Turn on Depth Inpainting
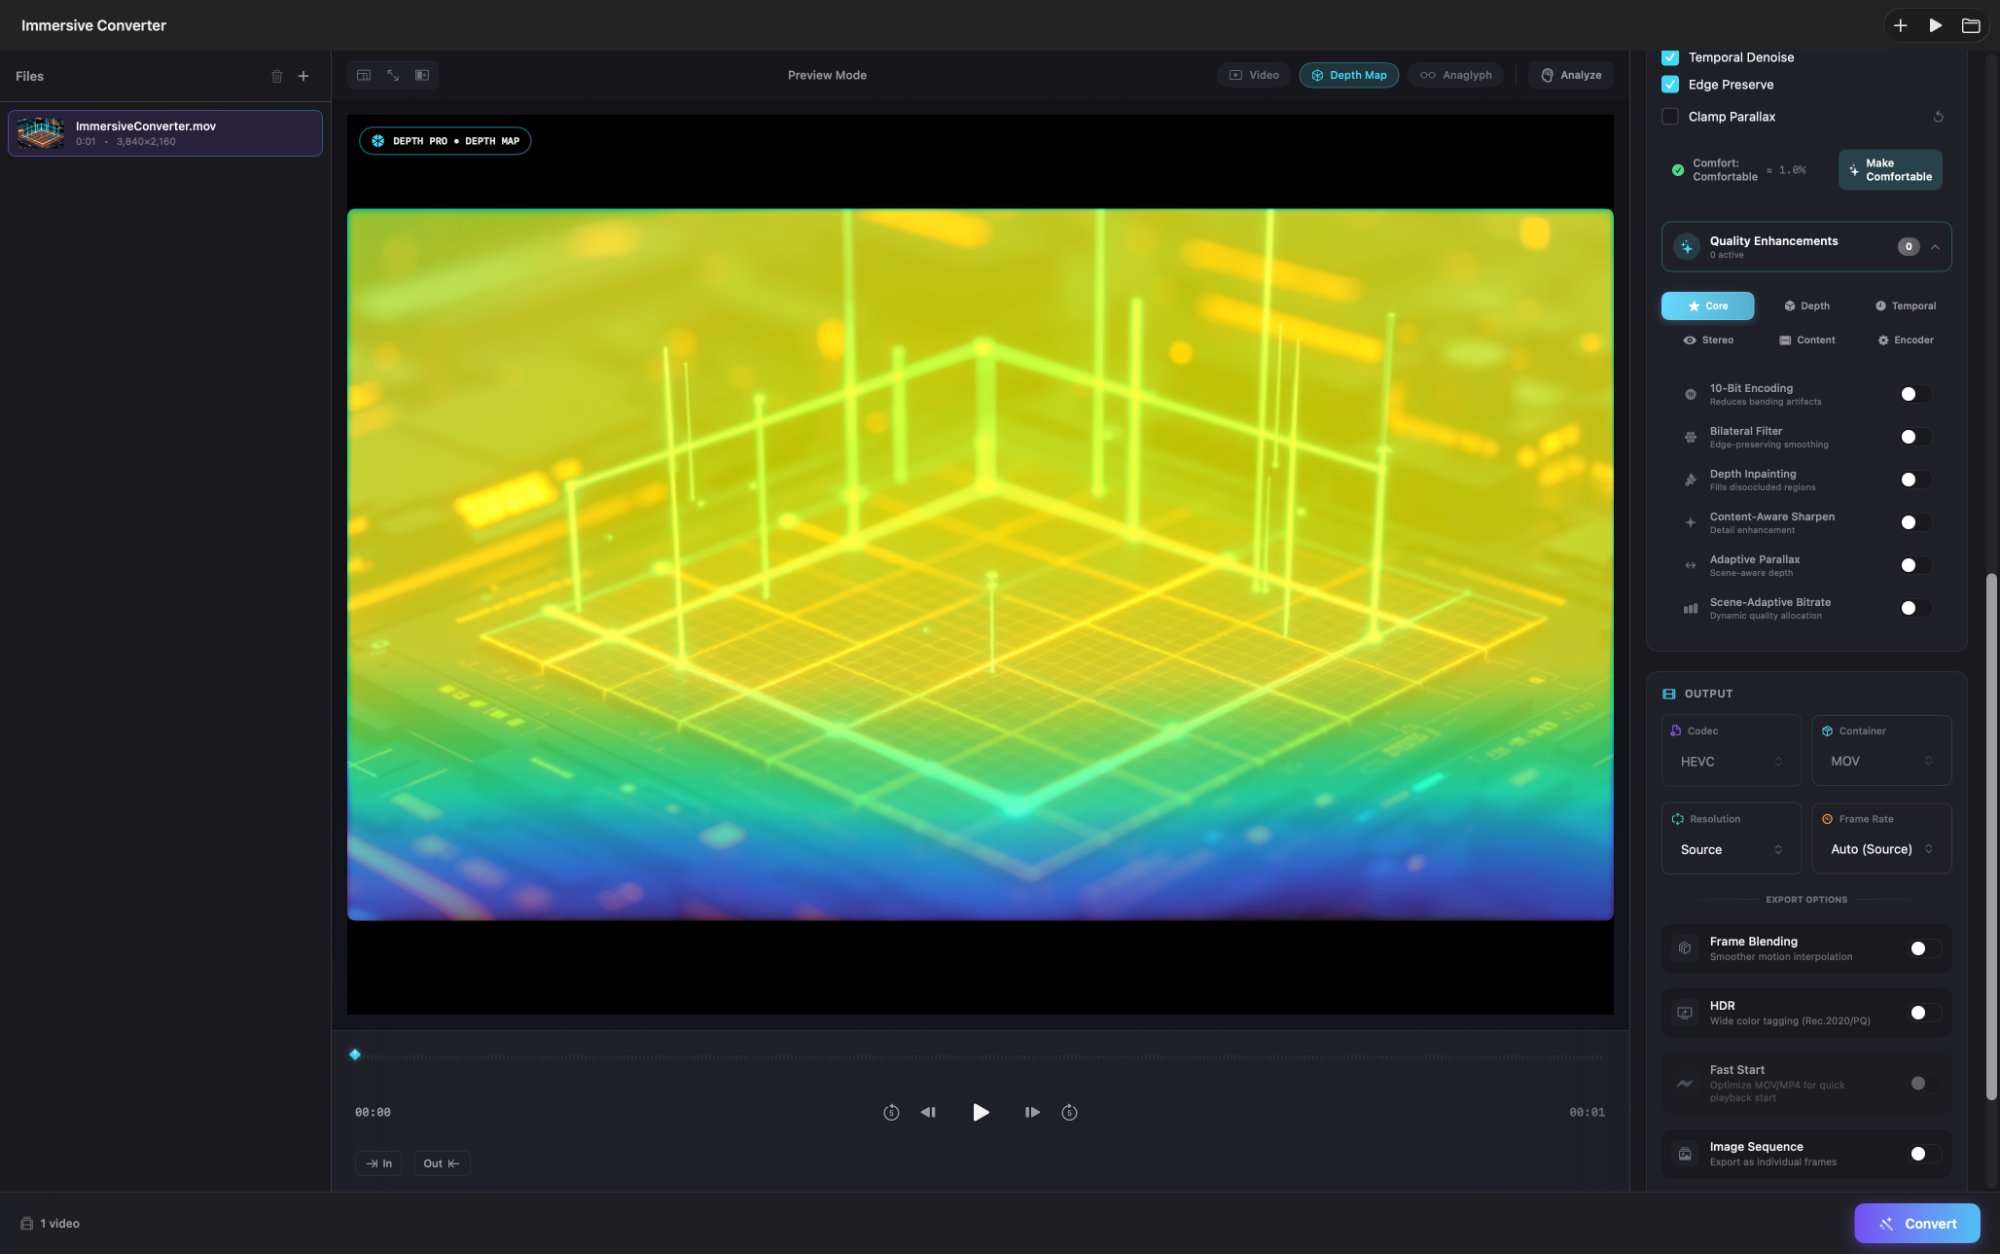Screen dimensions: 2000x1254 coord(1913,479)
